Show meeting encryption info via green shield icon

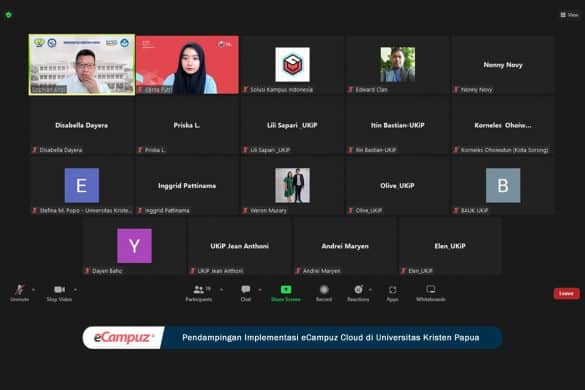tap(9, 15)
